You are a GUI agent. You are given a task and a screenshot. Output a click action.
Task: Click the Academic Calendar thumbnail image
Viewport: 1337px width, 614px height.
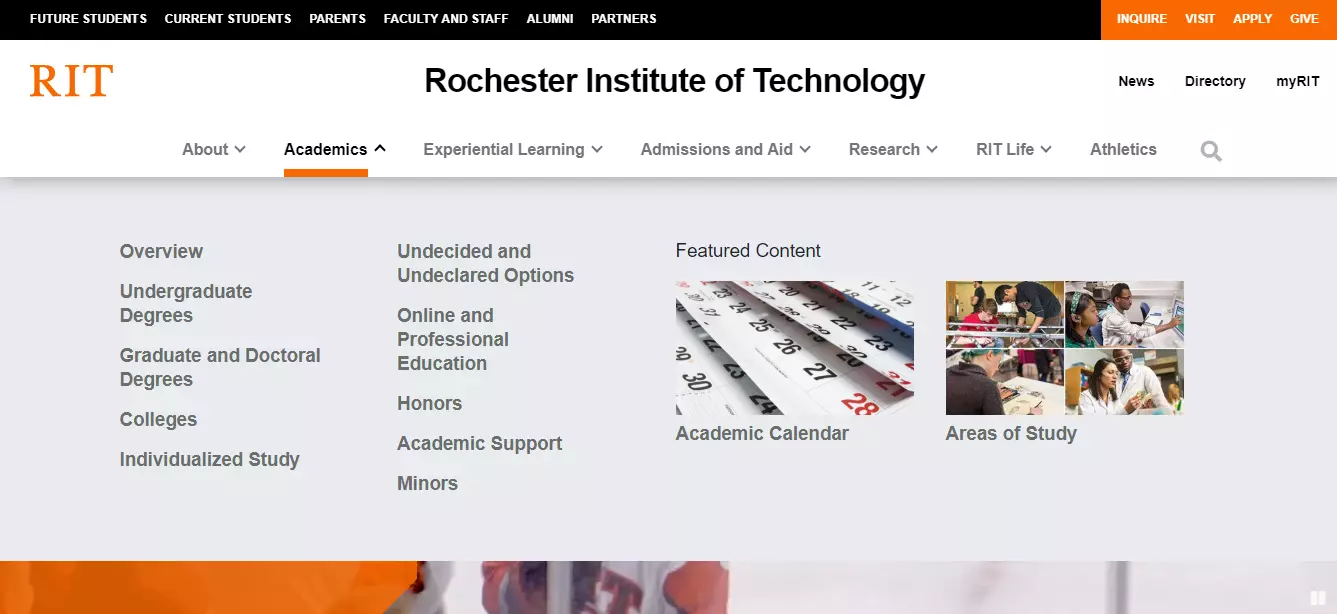[795, 348]
